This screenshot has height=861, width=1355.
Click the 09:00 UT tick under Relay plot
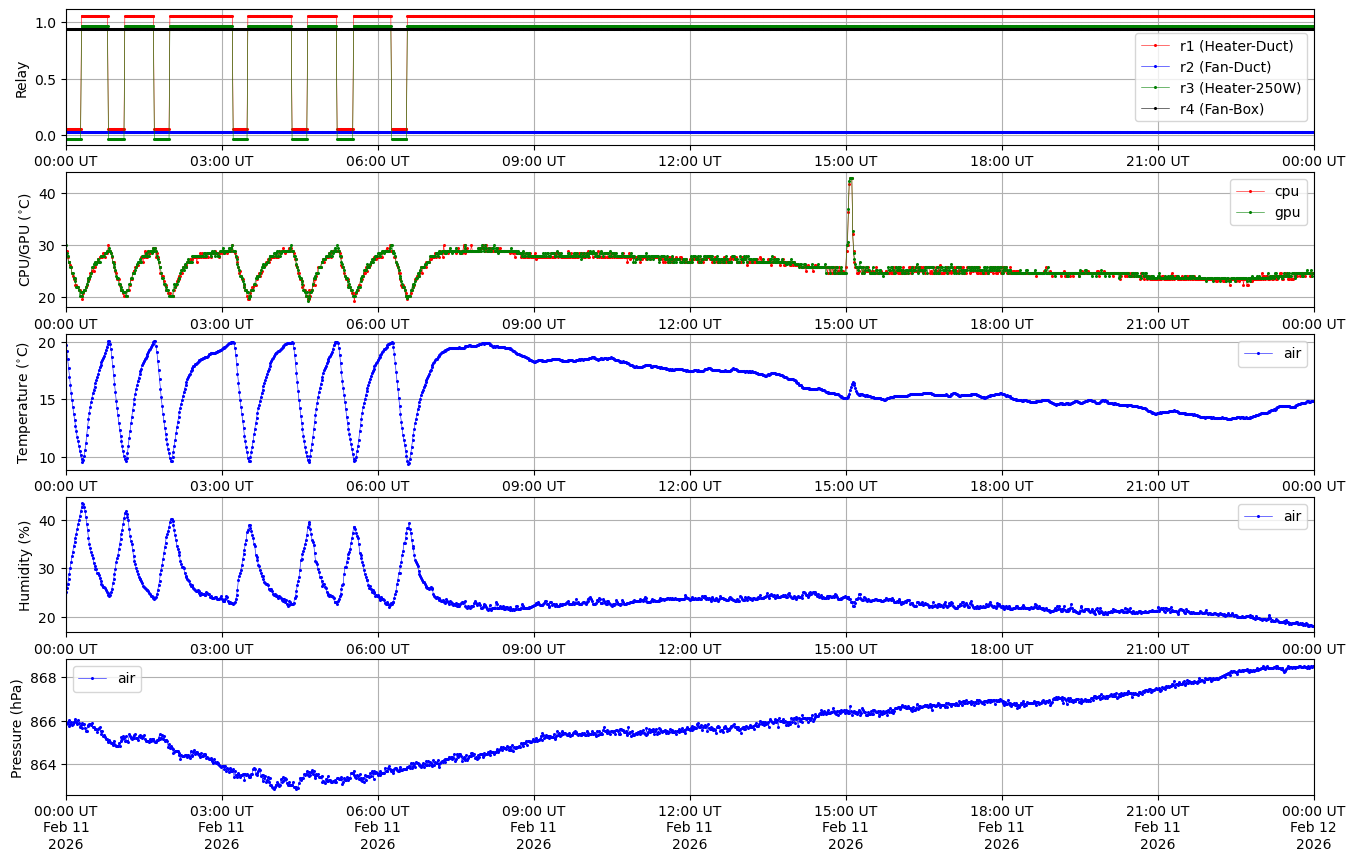click(534, 160)
